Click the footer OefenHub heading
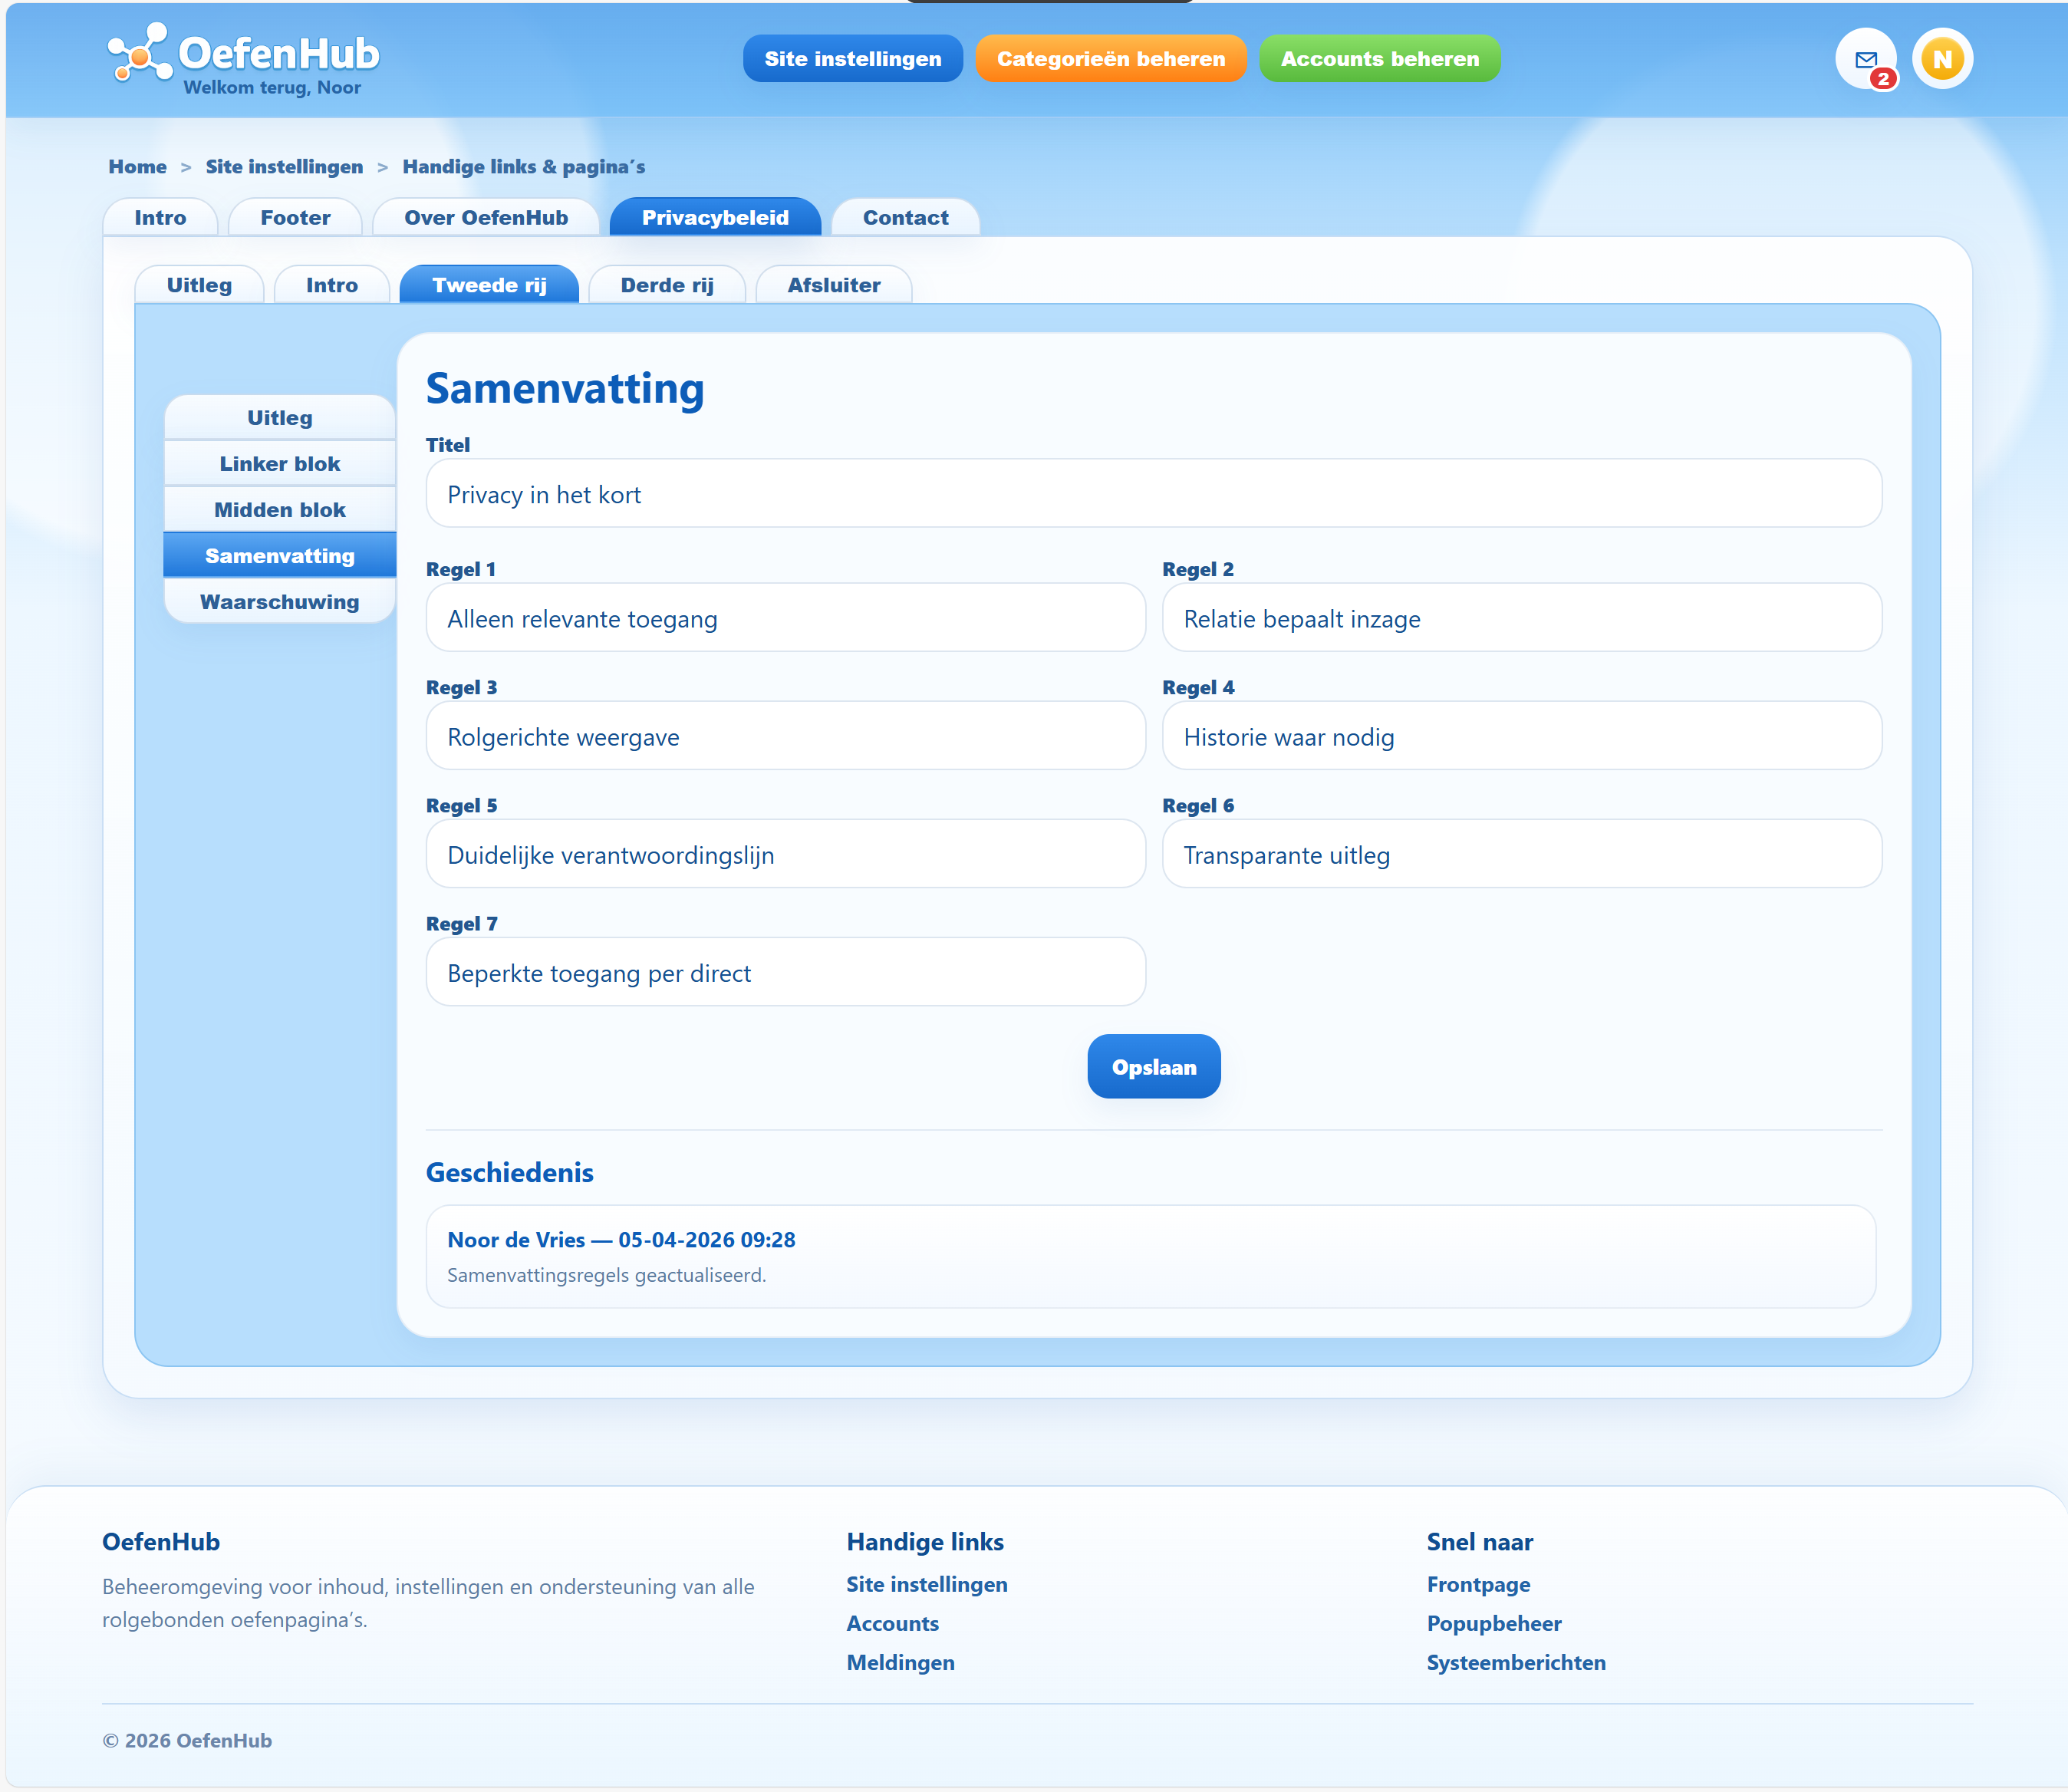 [161, 1542]
